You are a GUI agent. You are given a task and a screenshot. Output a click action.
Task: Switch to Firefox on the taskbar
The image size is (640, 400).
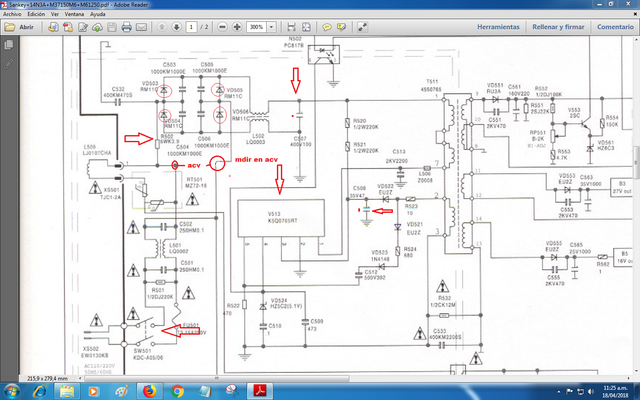[149, 391]
